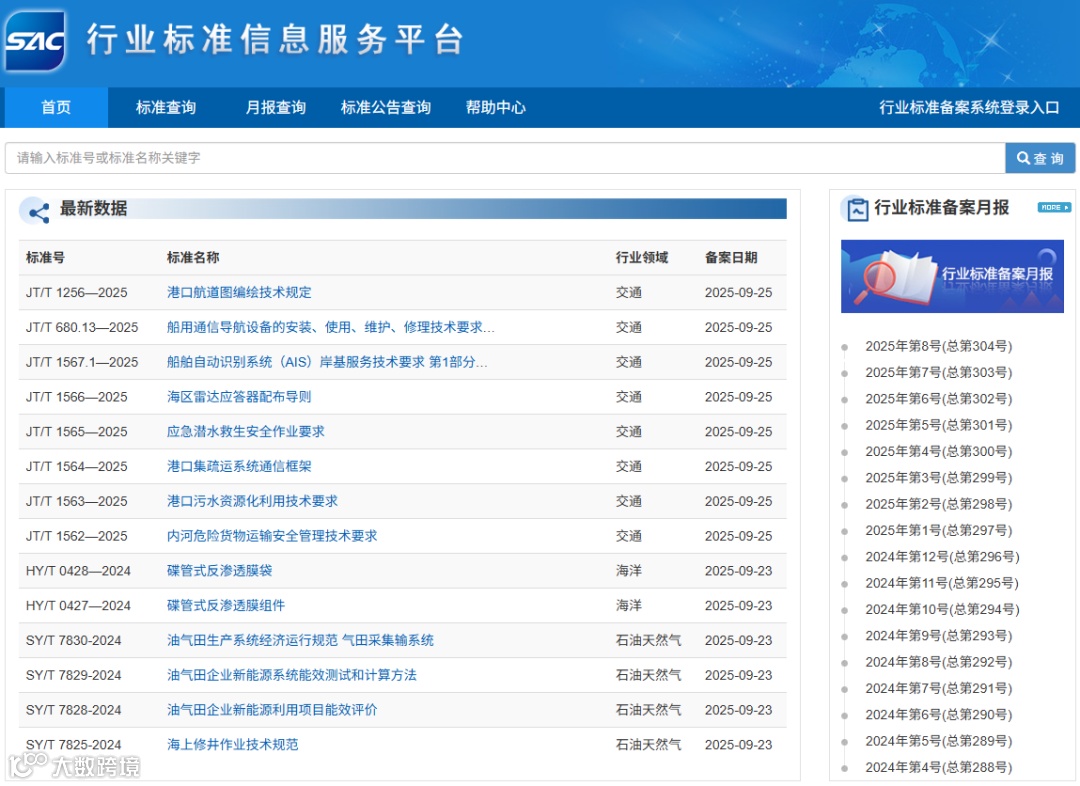Click the clipboard icon beside 行业标准备案月报
Screen dimensions: 1080x786
[856, 209]
